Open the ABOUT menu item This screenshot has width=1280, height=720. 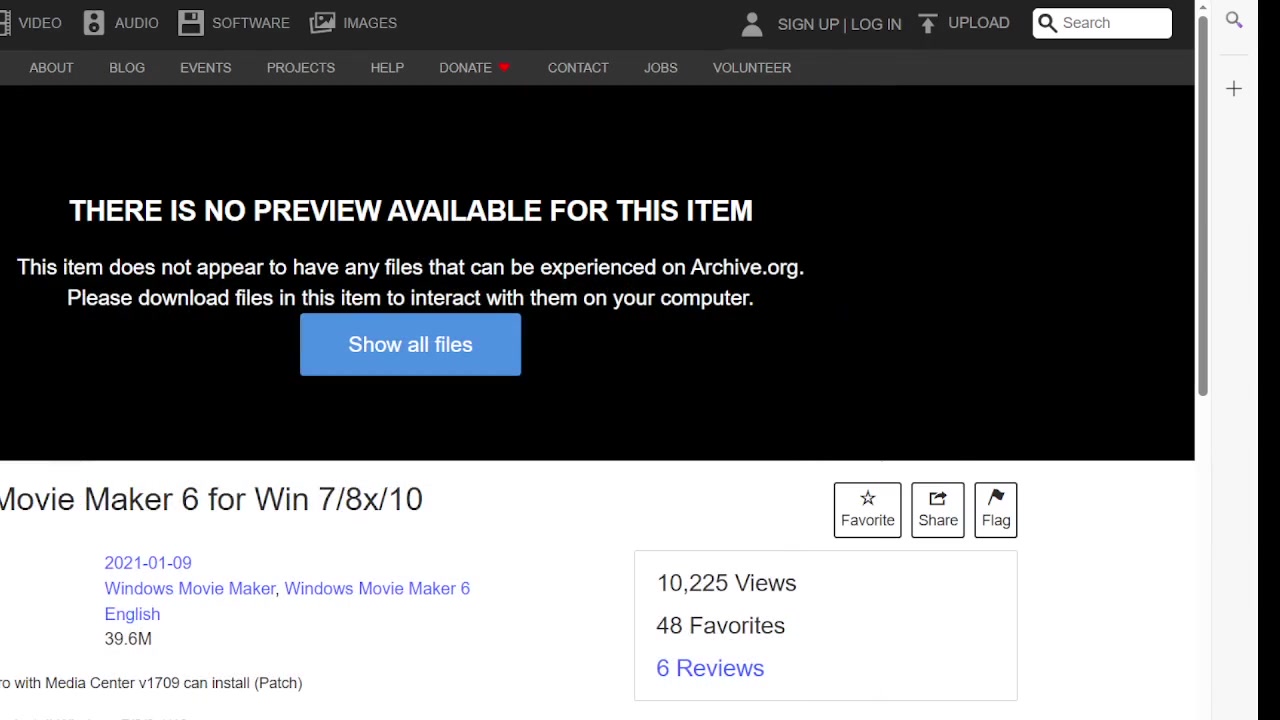pyautogui.click(x=51, y=68)
